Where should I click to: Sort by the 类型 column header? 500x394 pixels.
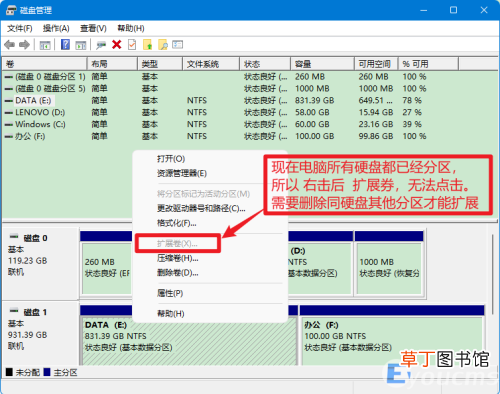point(160,64)
